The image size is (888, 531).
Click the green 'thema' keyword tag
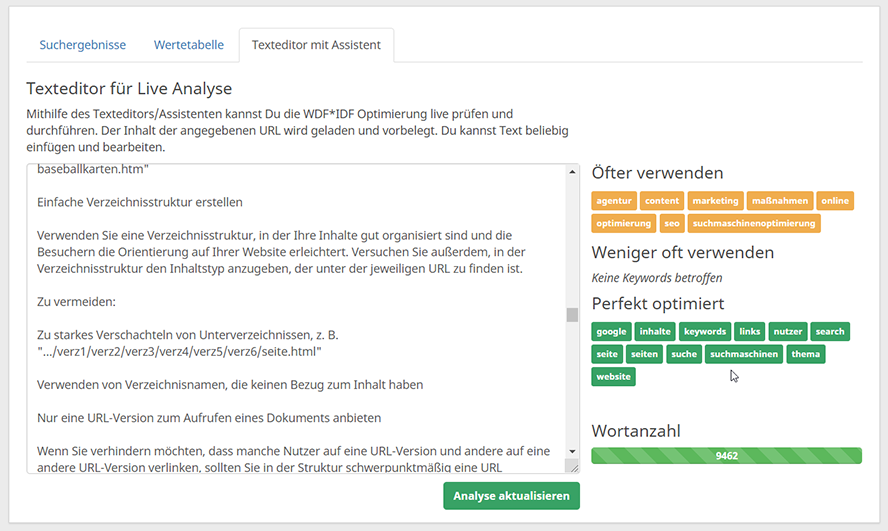[805, 354]
